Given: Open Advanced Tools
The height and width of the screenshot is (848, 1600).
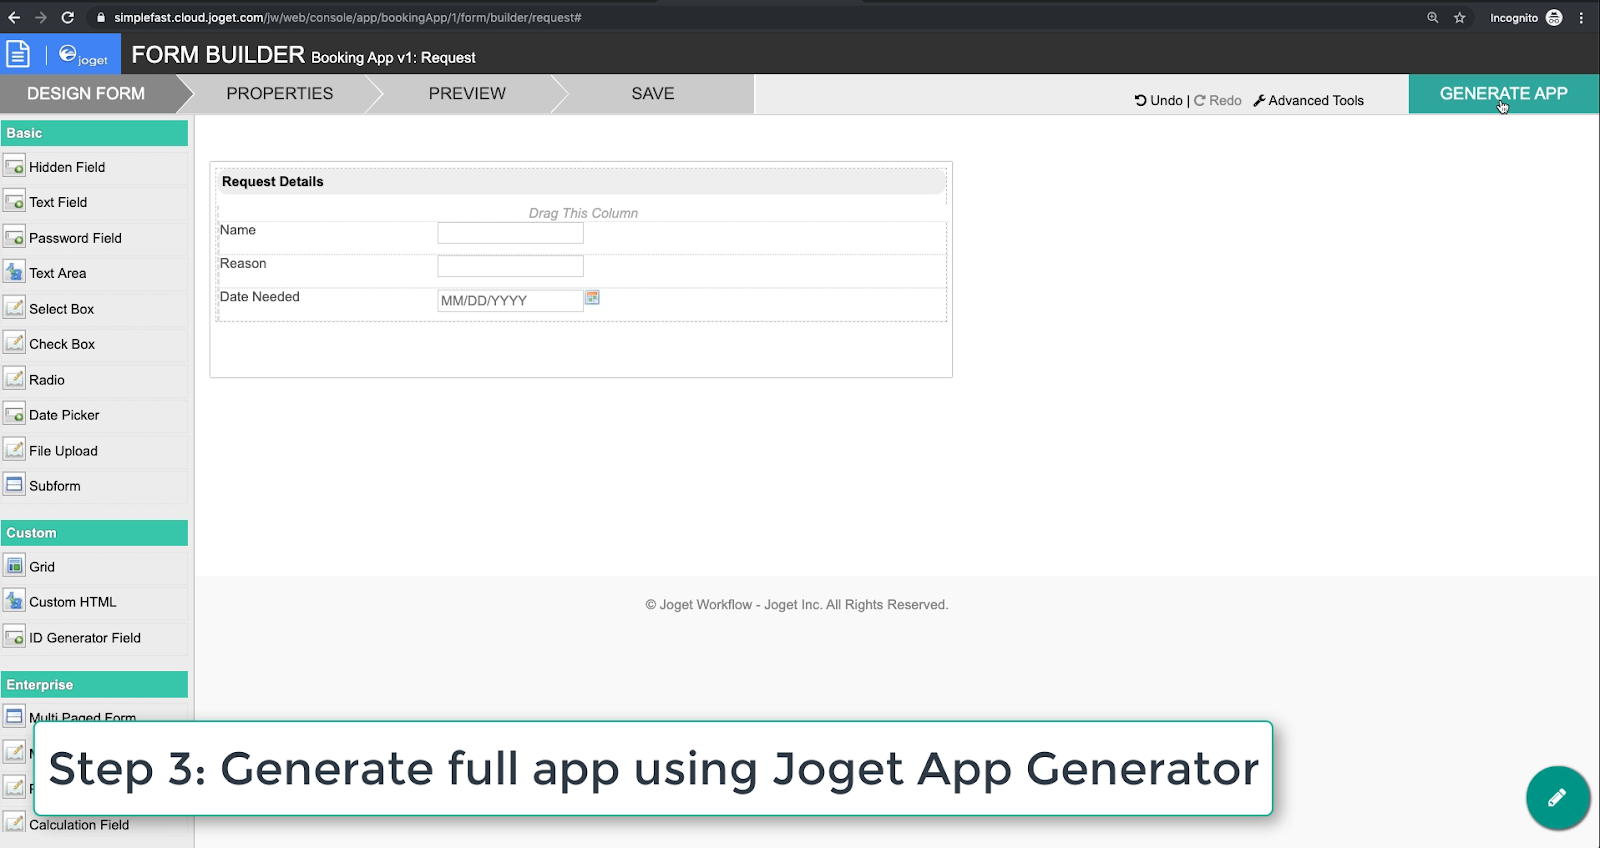Looking at the screenshot, I should coord(1308,100).
